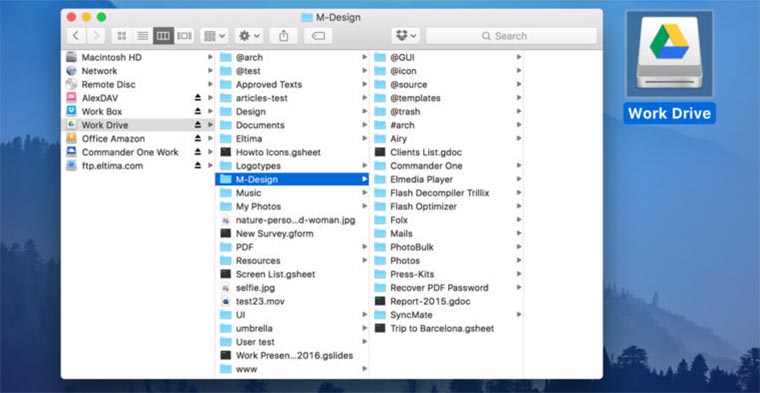Eject the Commander One Work volume
The height and width of the screenshot is (393, 760).
pos(198,152)
